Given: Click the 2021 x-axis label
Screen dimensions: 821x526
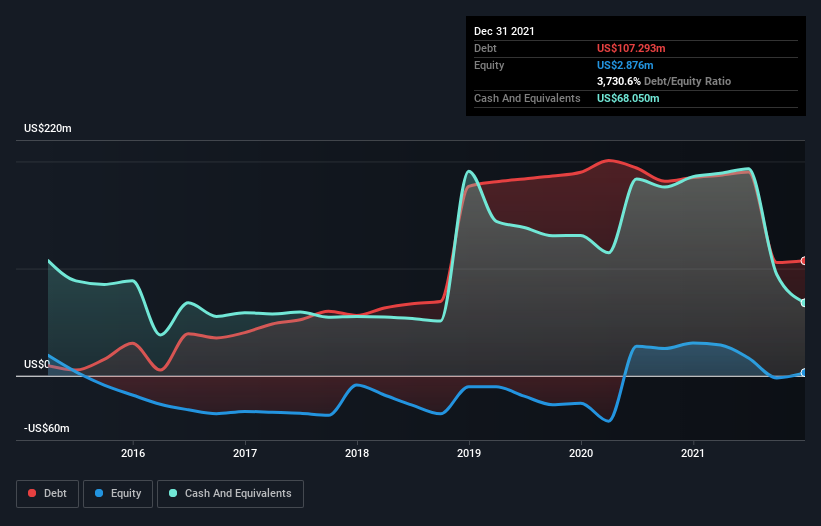Looking at the screenshot, I should coord(693,453).
